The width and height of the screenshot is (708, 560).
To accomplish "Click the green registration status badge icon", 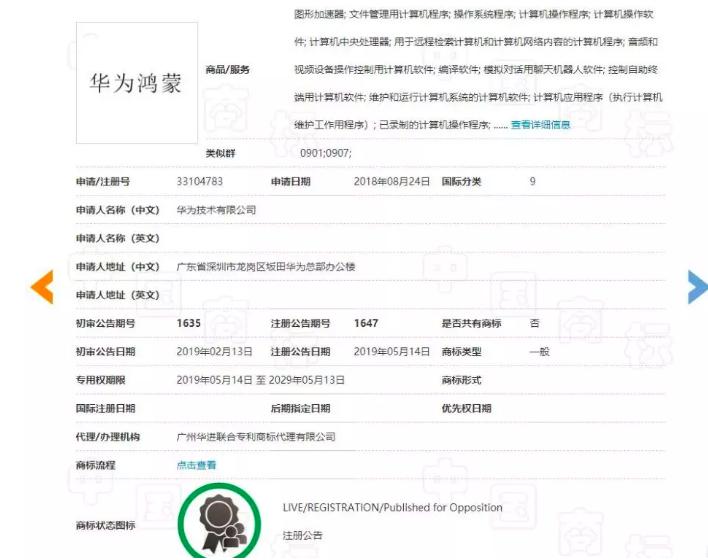I will coord(220,522).
